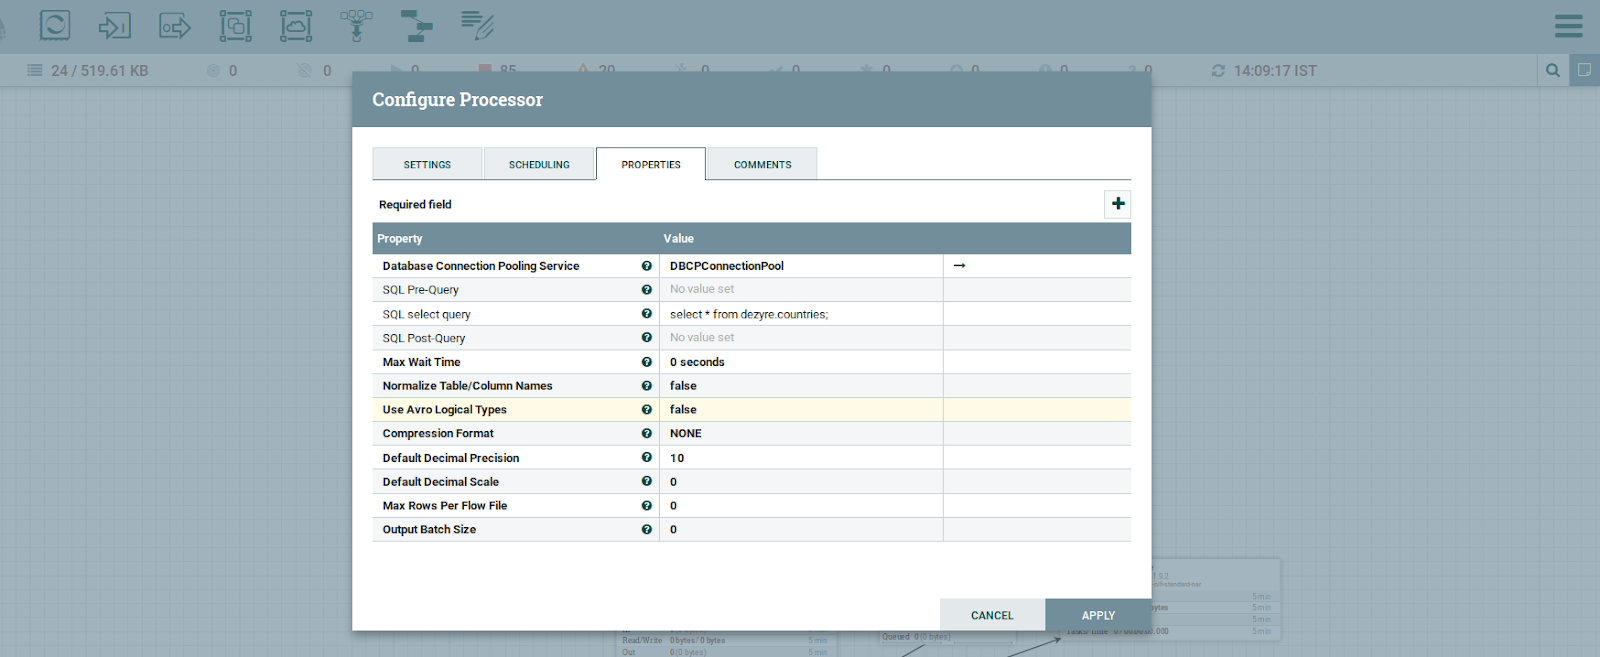Click the Process Group toolbar icon

coord(236,25)
